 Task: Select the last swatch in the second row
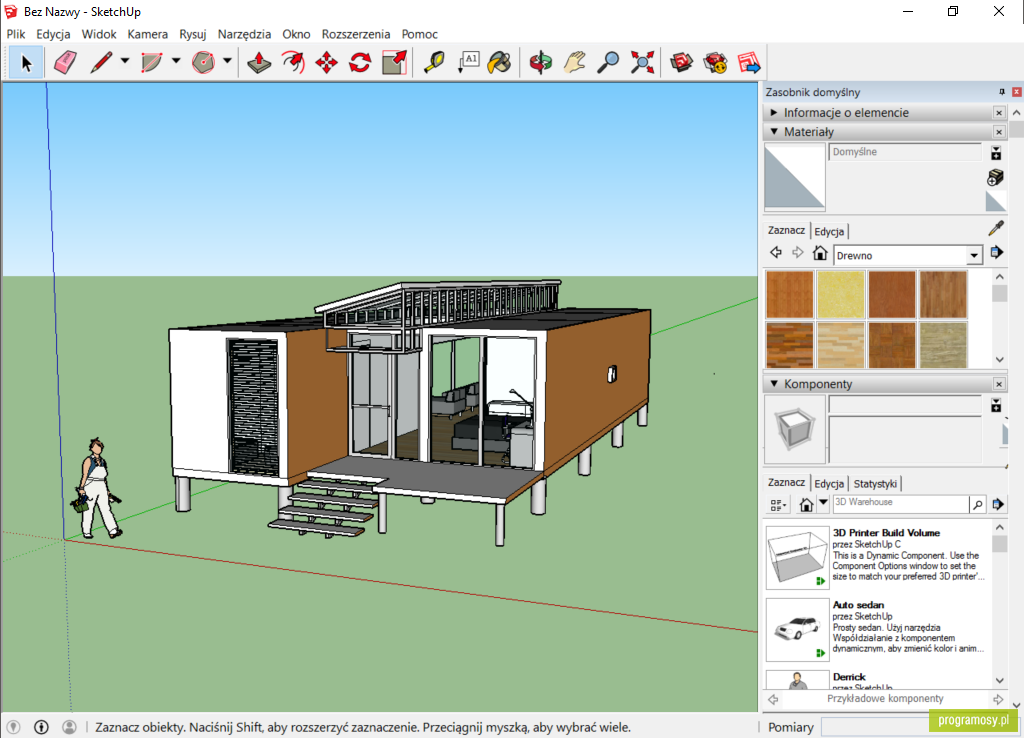[943, 345]
